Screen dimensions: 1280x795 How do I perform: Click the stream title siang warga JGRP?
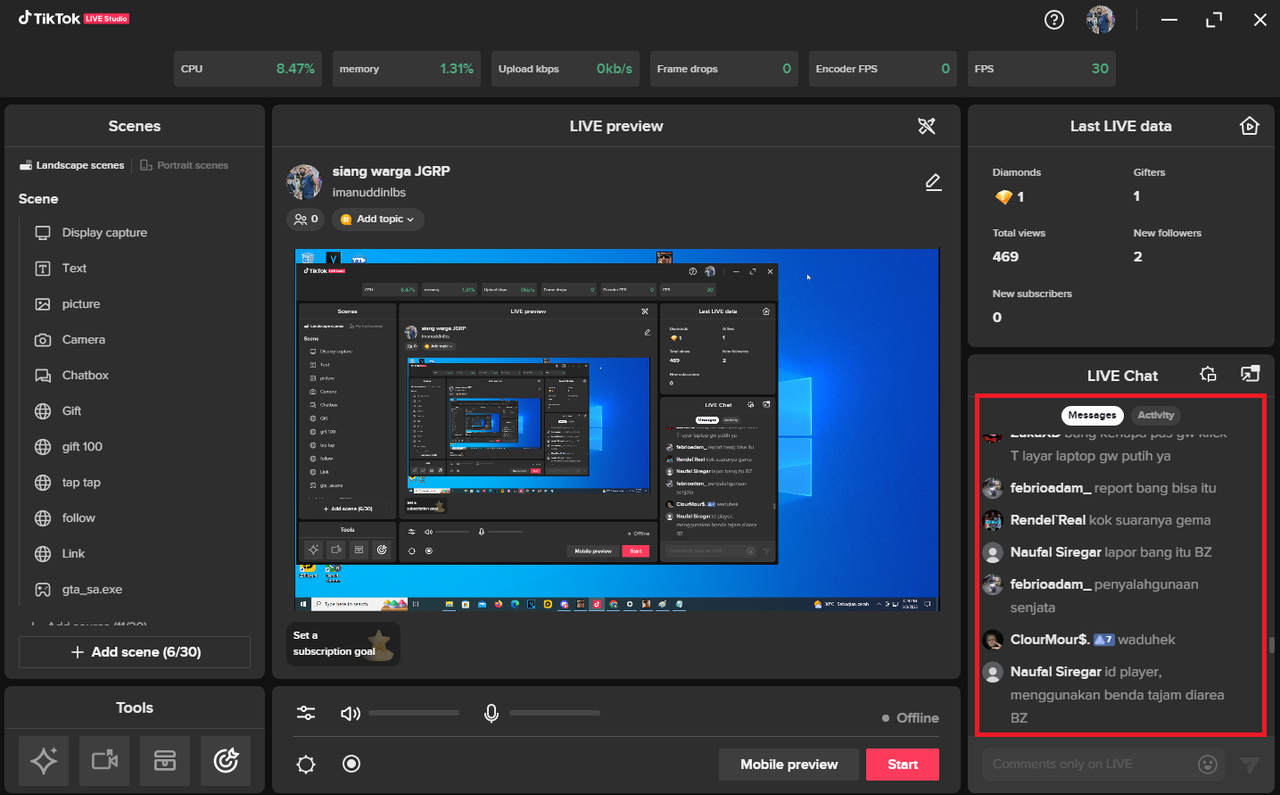pyautogui.click(x=391, y=171)
